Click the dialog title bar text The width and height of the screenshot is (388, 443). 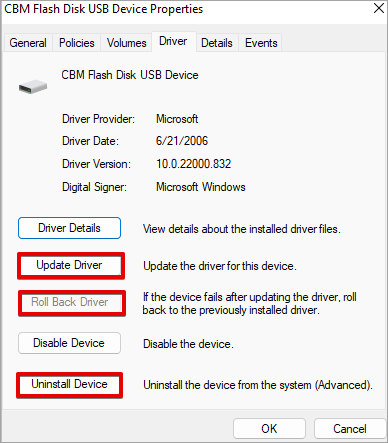click(104, 9)
